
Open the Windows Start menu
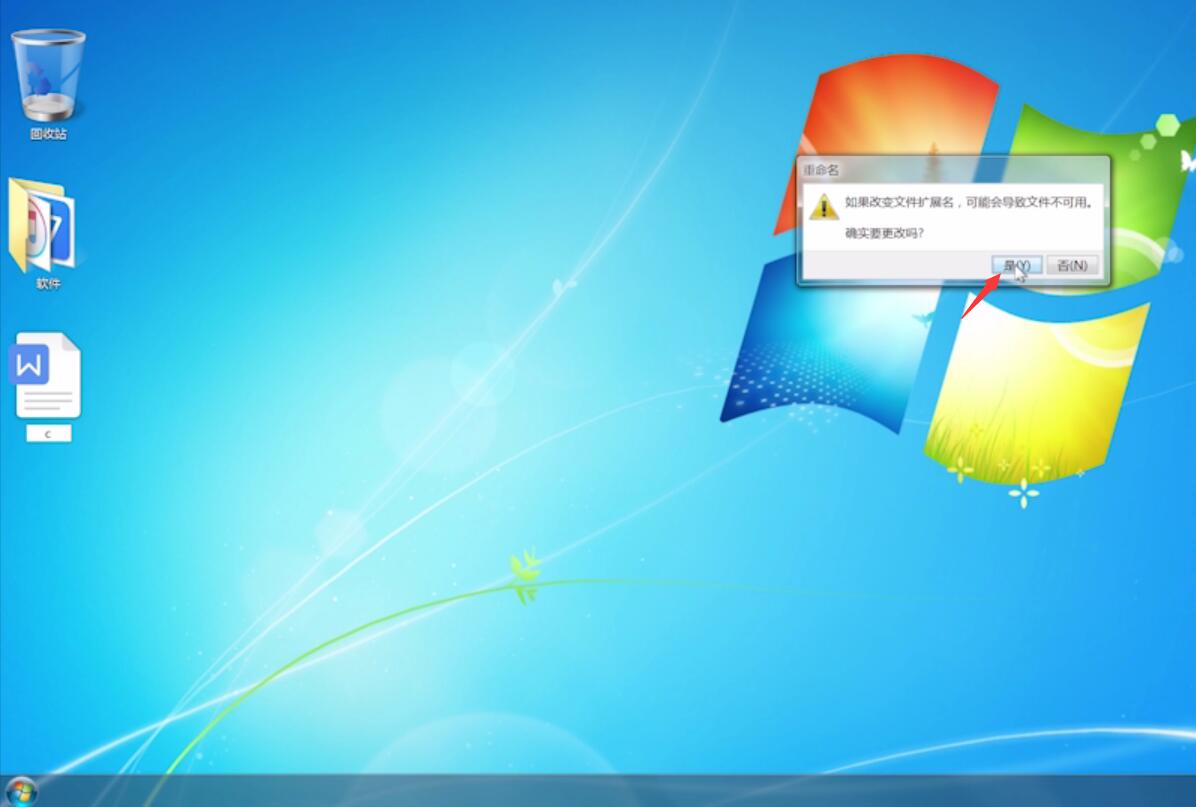[21, 792]
